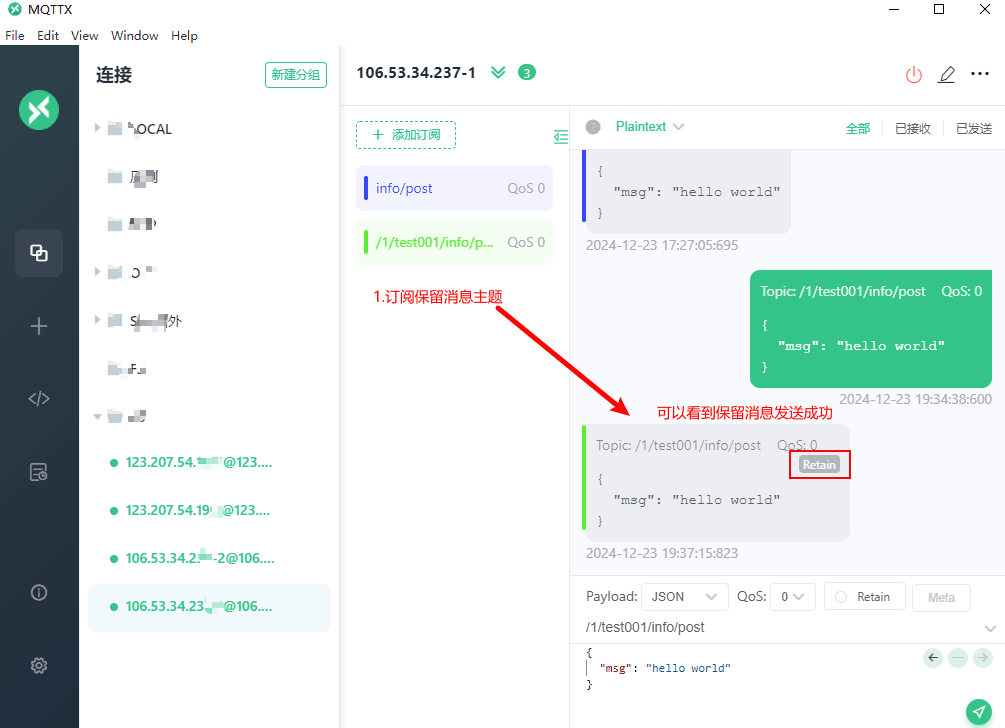The image size is (1005, 728).
Task: Open the QoS 0 level dropdown
Action: point(792,597)
